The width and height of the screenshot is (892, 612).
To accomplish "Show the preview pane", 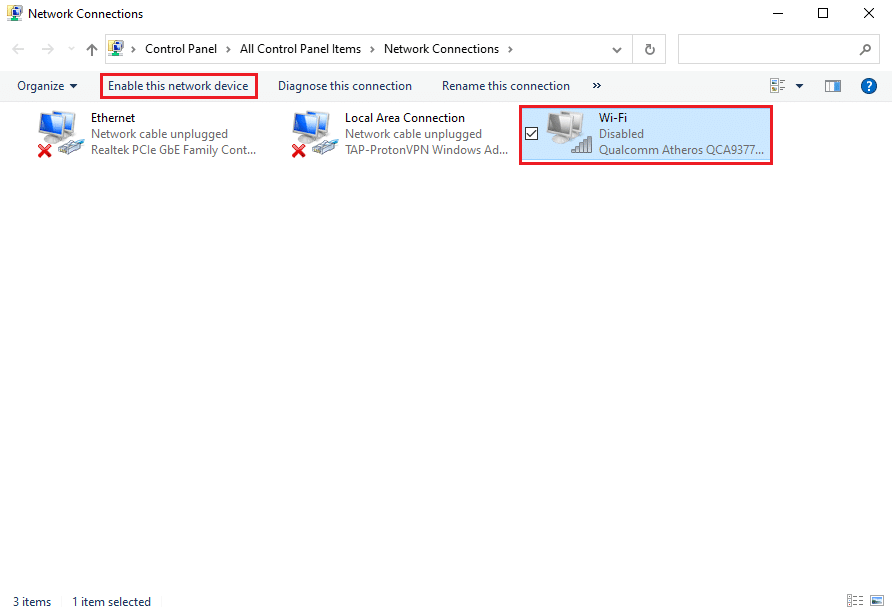I will (x=832, y=86).
